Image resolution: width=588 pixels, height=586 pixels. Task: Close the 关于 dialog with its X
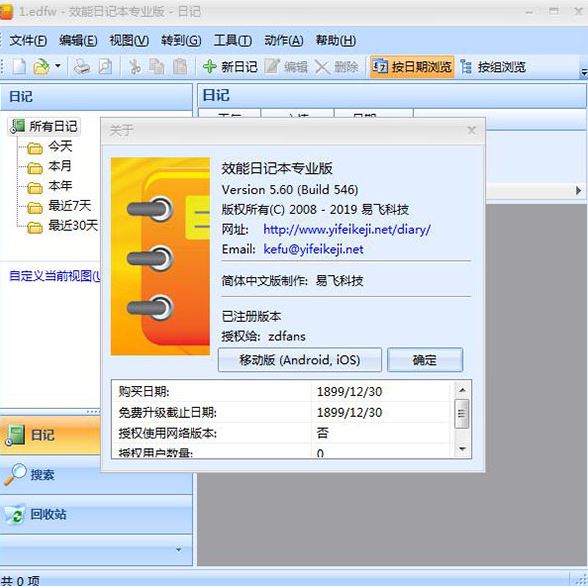pos(471,130)
